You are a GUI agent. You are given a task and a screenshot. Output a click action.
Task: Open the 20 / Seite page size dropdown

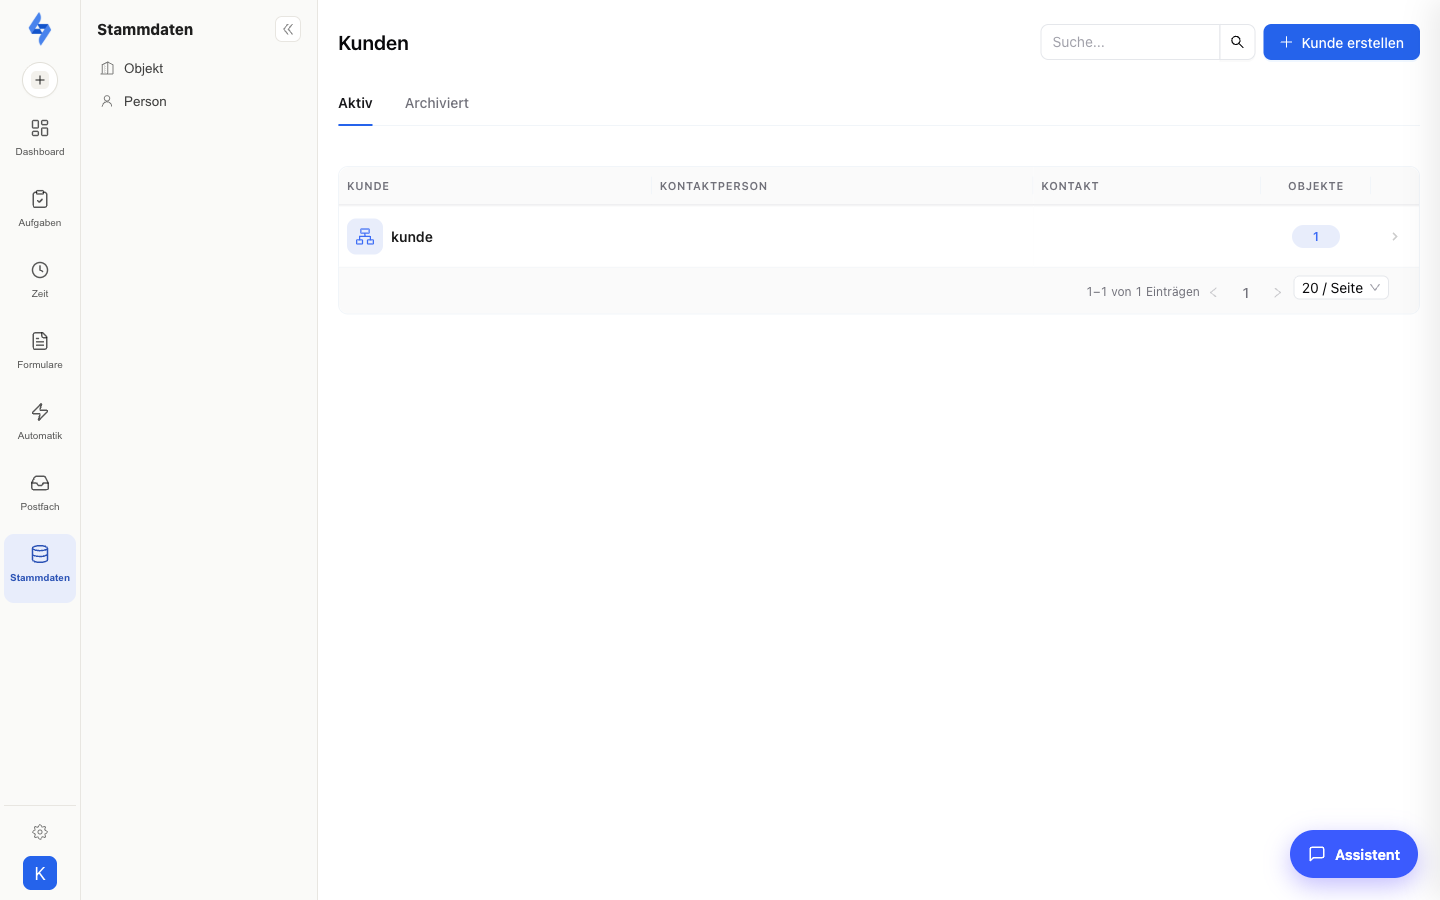coord(1341,288)
